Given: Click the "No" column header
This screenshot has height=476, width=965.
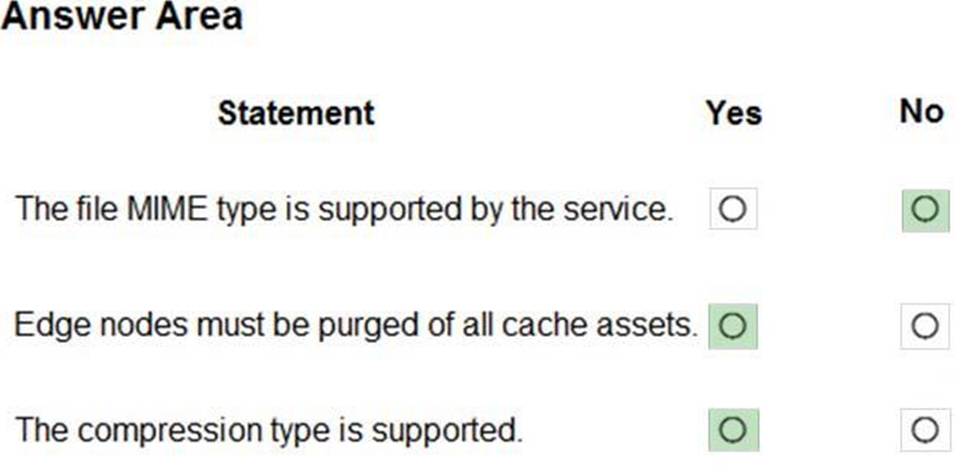Looking at the screenshot, I should (x=921, y=111).
